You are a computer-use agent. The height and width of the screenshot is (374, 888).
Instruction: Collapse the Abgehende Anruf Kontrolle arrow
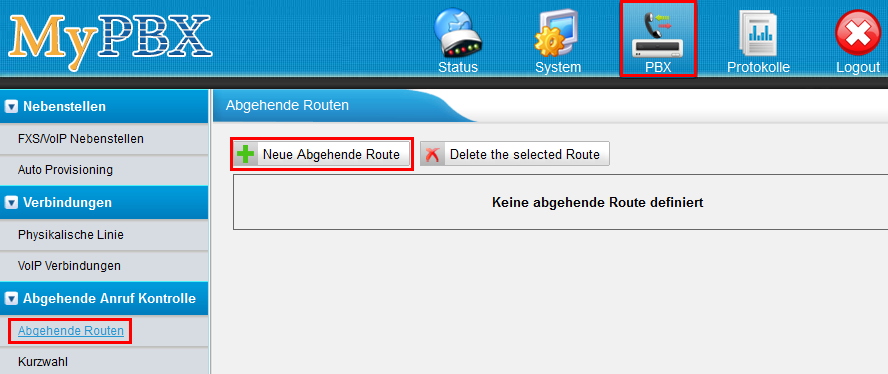point(11,299)
